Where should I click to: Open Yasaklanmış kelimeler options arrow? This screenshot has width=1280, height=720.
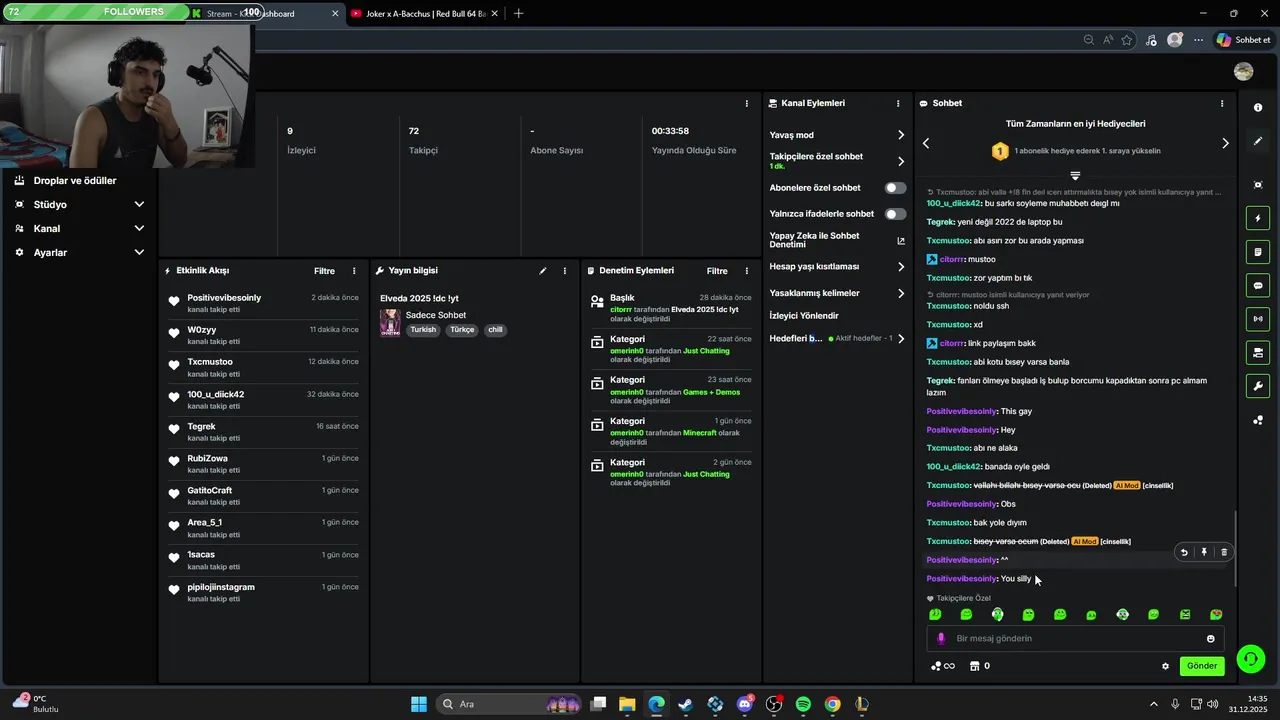[x=900, y=293]
